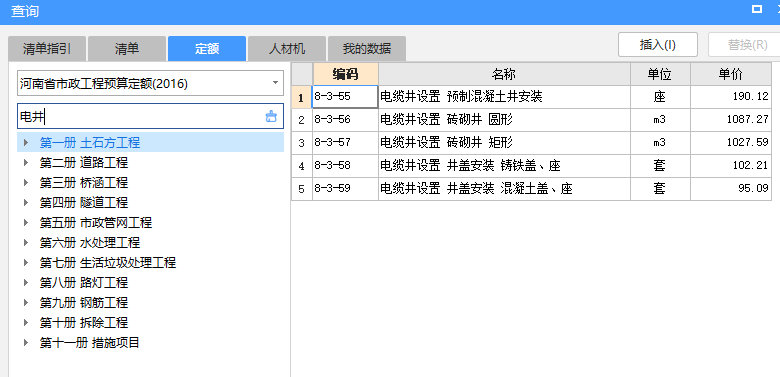Viewport: 780px width, 377px height.
Task: Click the 插入(I) button
Action: [x=658, y=45]
